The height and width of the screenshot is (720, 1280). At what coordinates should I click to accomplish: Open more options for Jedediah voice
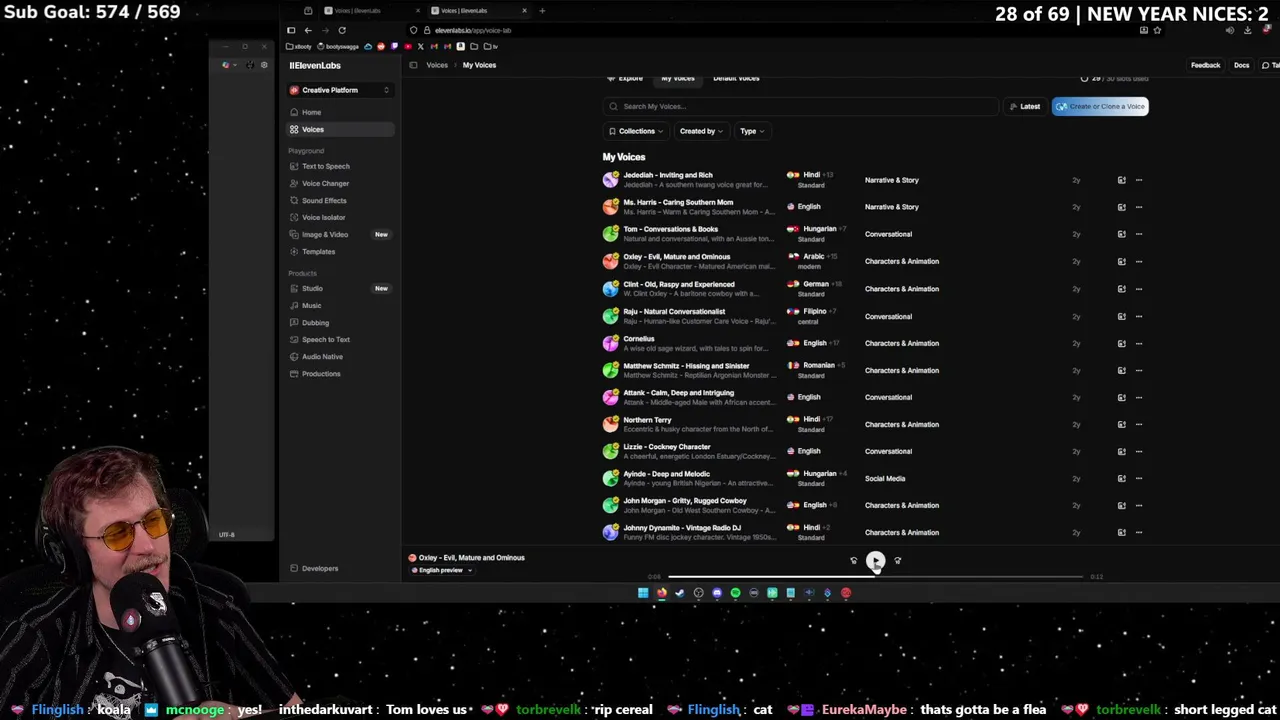(x=1138, y=180)
